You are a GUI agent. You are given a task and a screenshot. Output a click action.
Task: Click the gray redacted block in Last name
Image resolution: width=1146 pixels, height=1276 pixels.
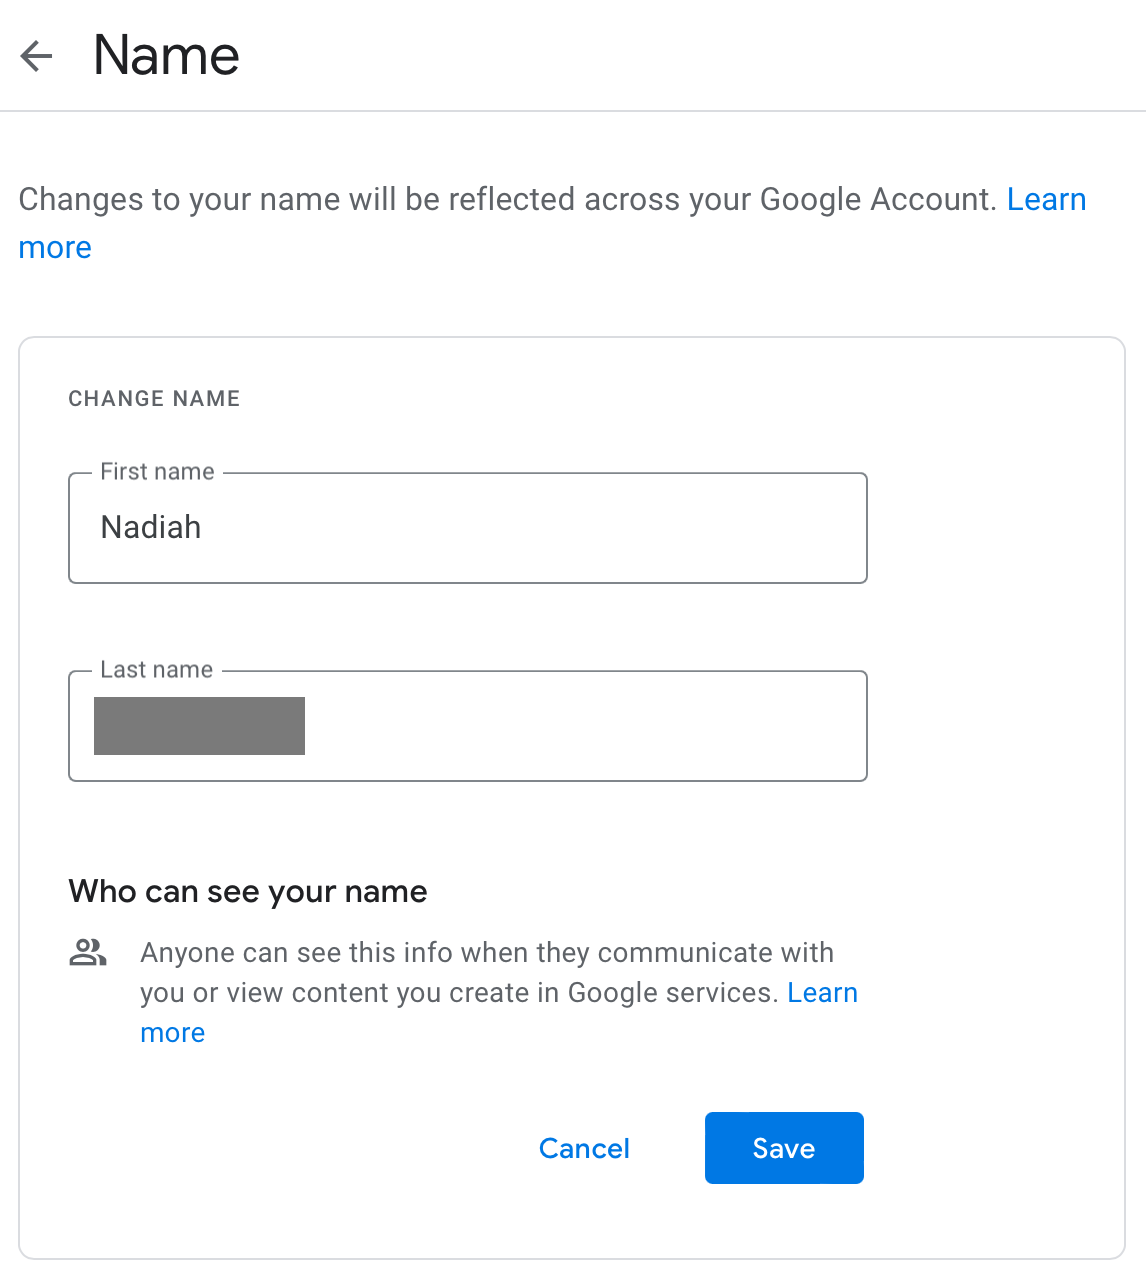[199, 726]
